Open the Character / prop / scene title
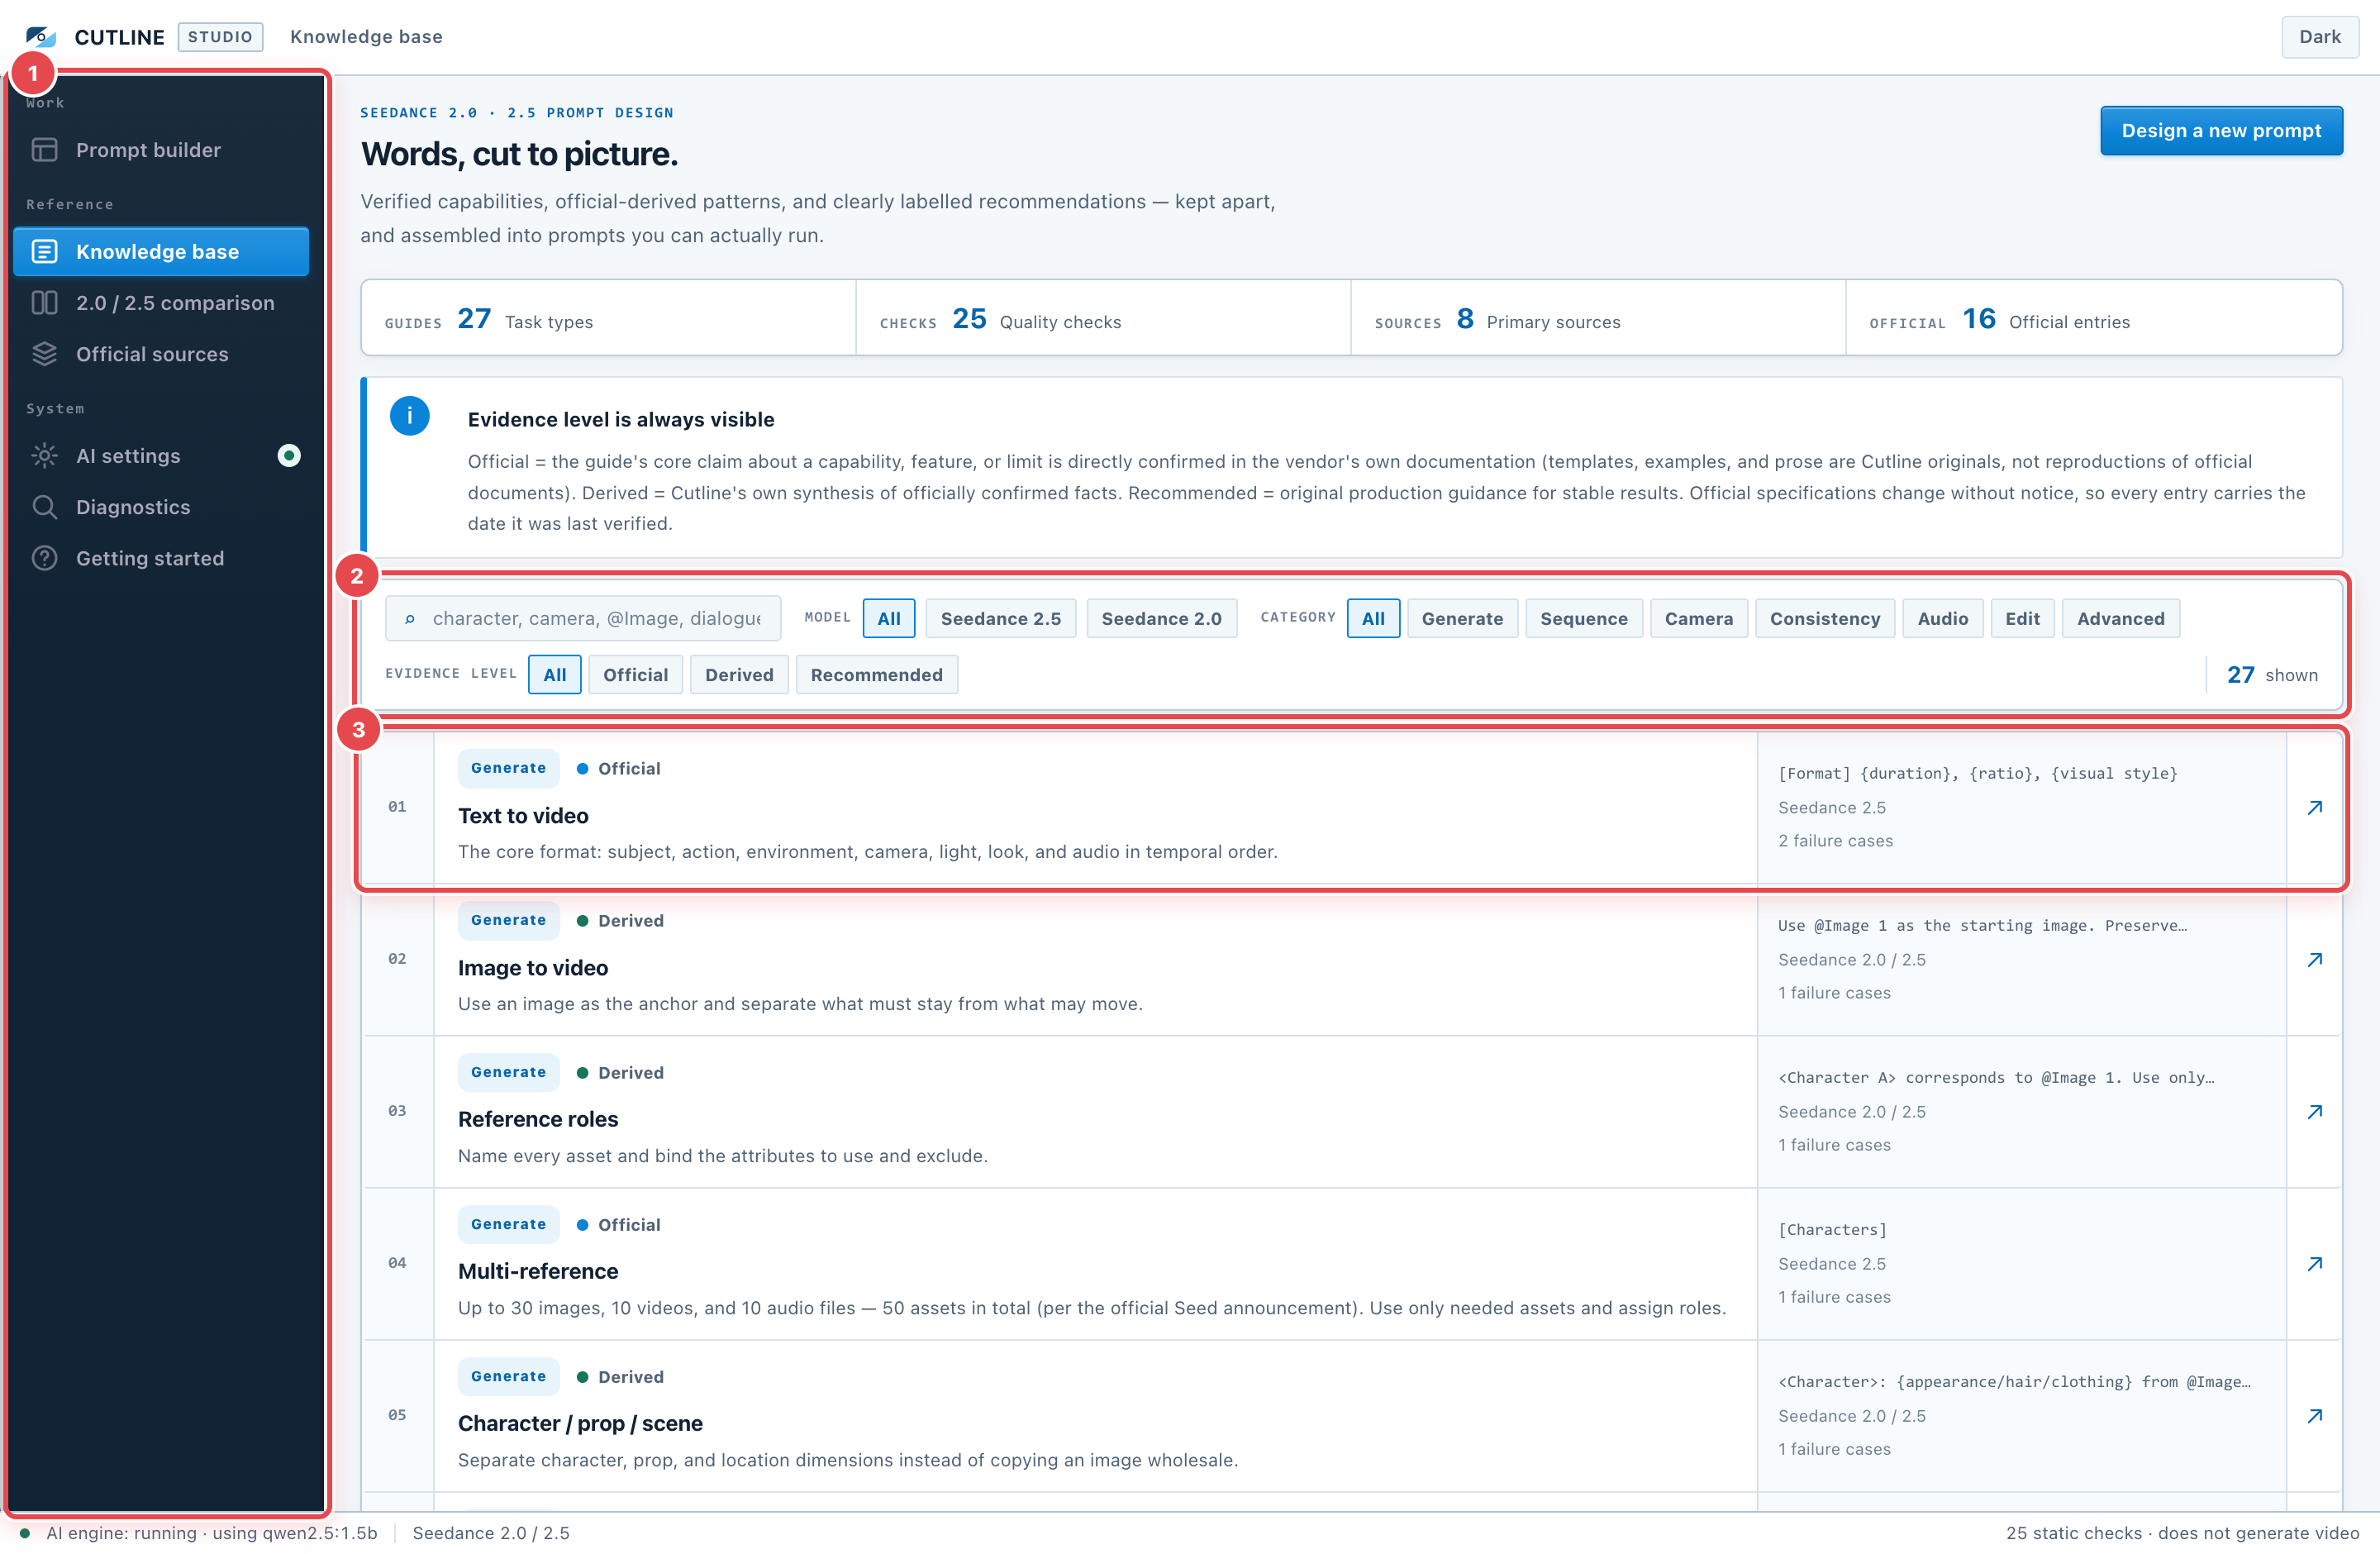The height and width of the screenshot is (1554, 2380). [x=580, y=1424]
